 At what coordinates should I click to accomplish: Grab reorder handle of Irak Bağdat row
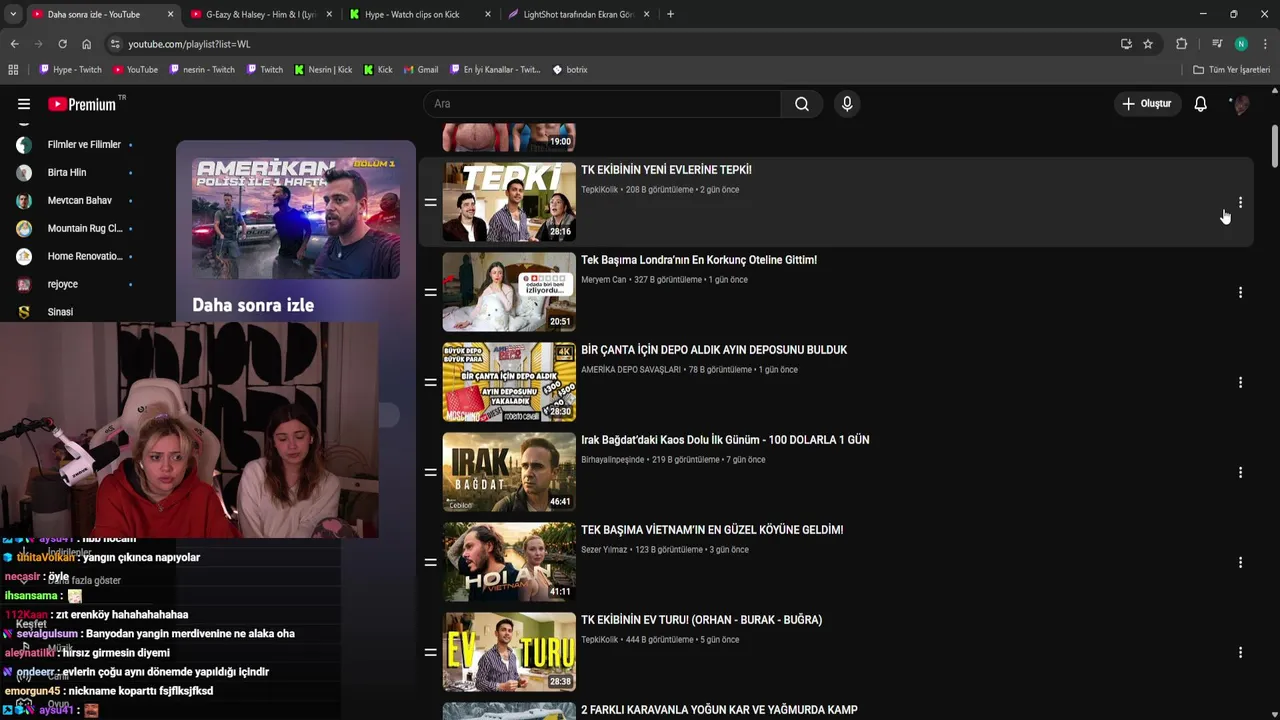click(x=430, y=472)
